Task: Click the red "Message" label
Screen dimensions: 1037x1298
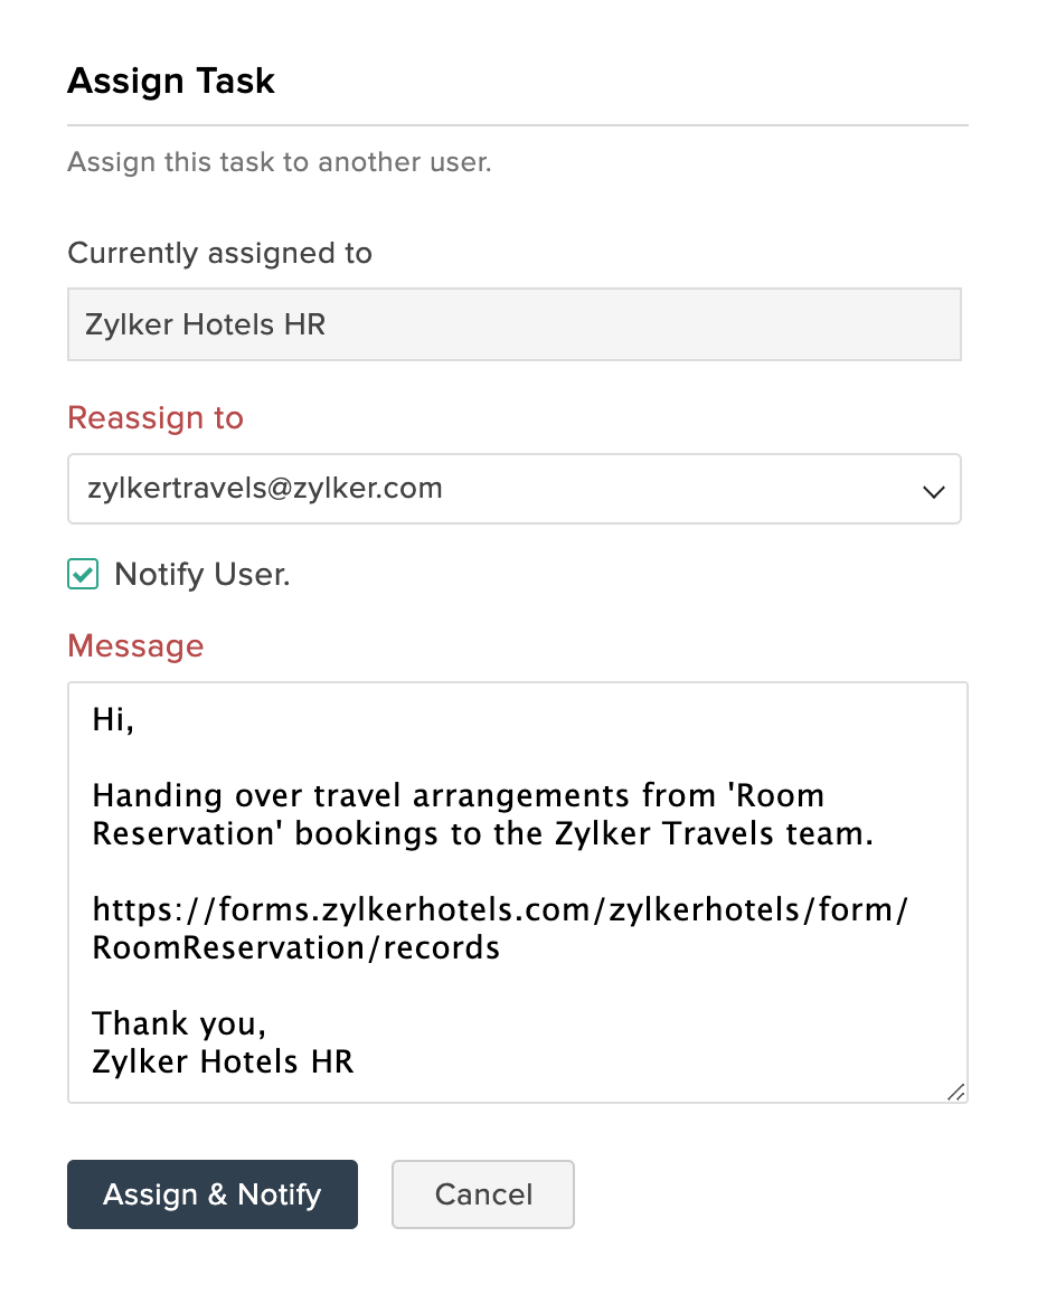Action: point(135,646)
